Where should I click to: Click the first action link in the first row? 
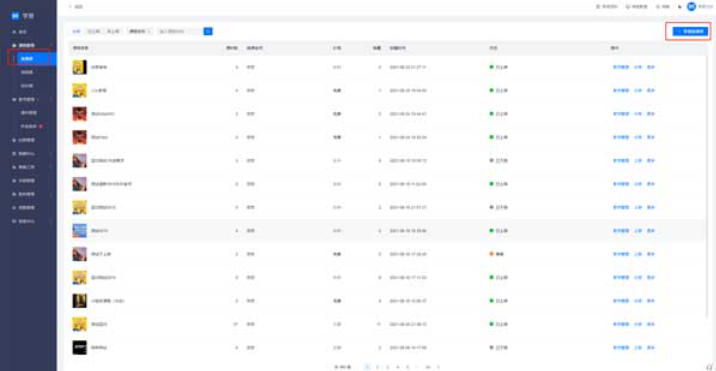[x=621, y=67]
